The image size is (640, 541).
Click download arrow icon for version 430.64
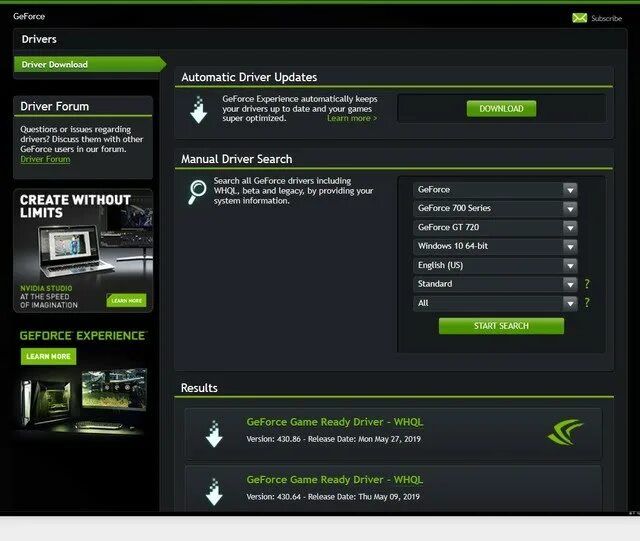click(x=214, y=492)
